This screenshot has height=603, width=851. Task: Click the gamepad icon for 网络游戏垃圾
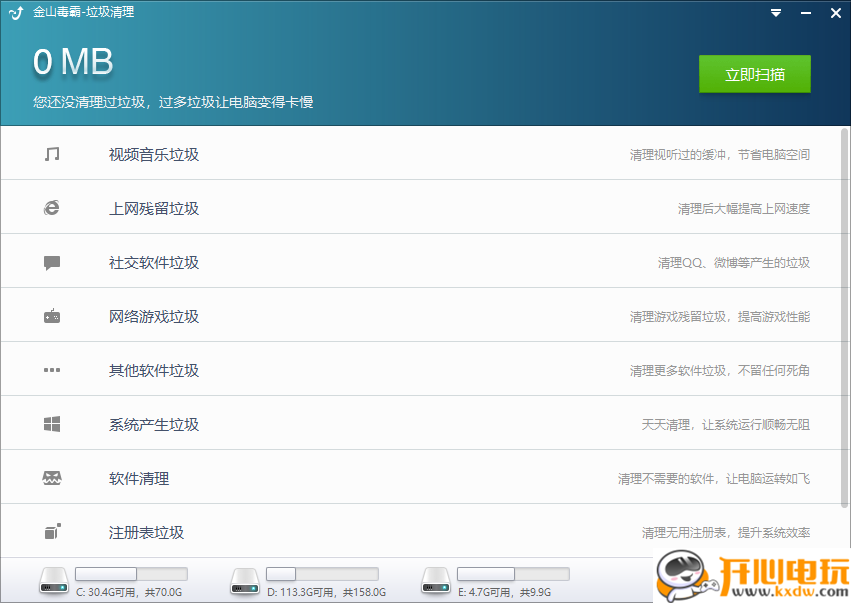tap(52, 314)
